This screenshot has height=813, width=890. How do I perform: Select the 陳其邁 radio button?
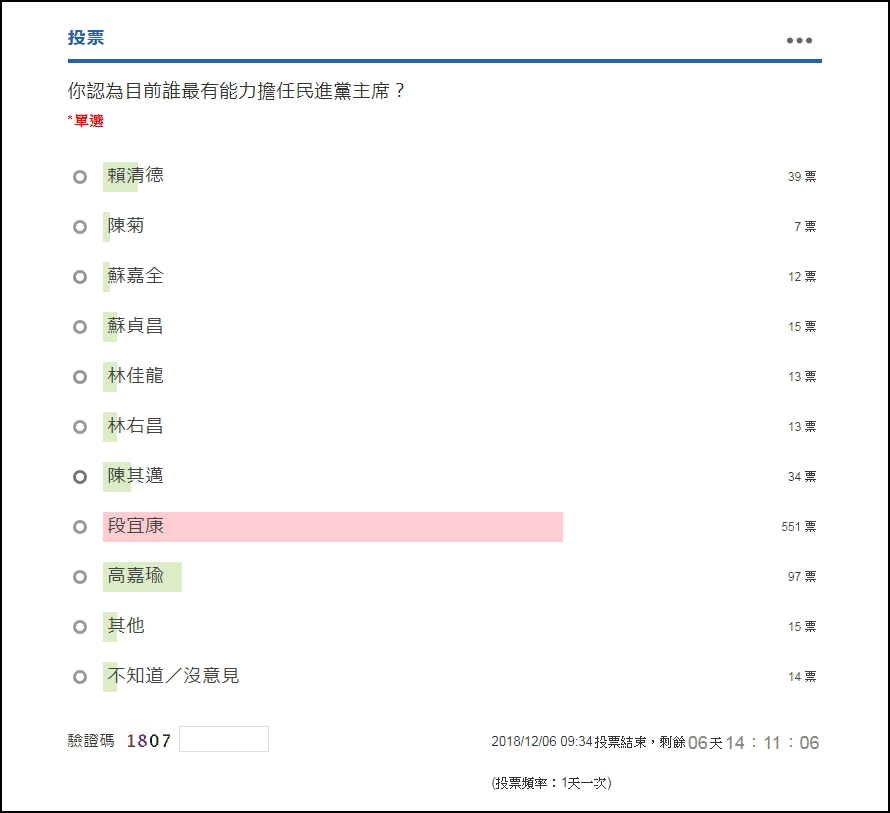[80, 477]
